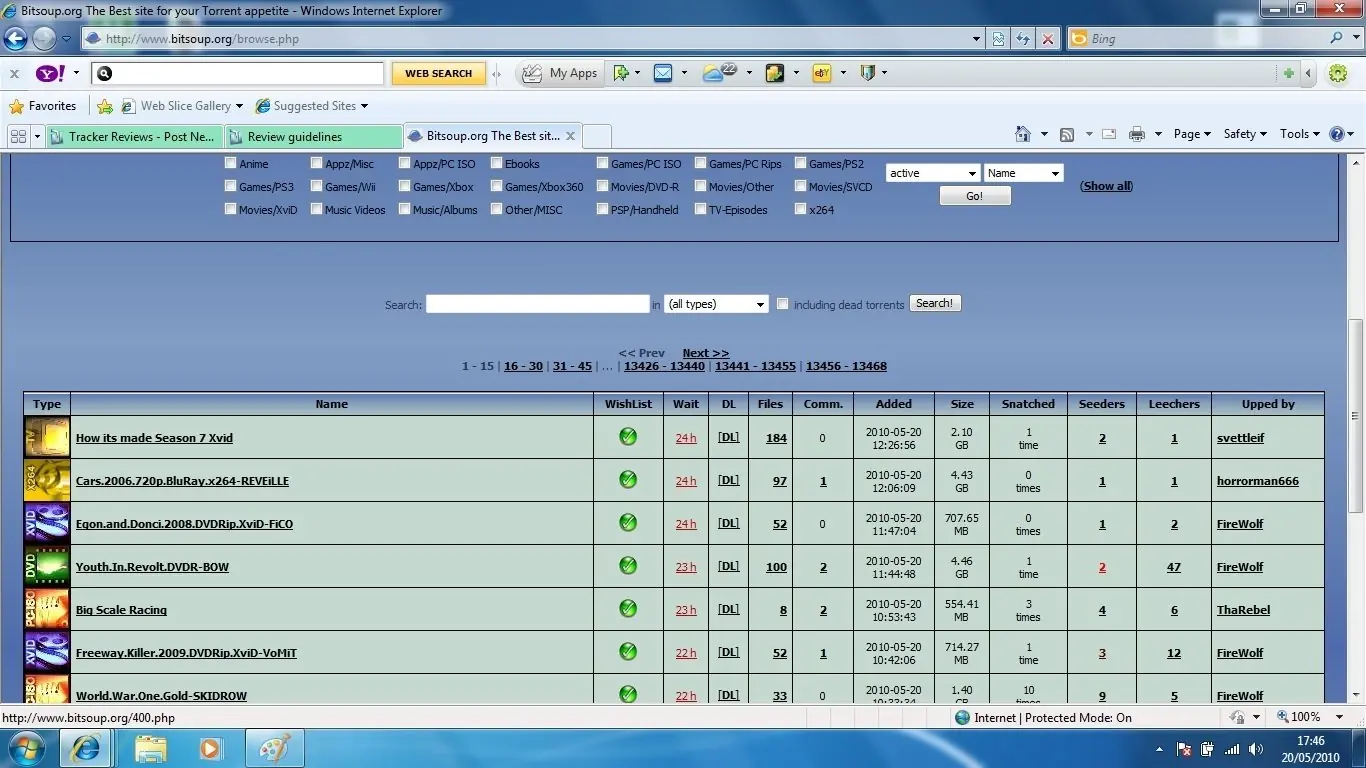Click the Refresh page icon

pos(1023,39)
